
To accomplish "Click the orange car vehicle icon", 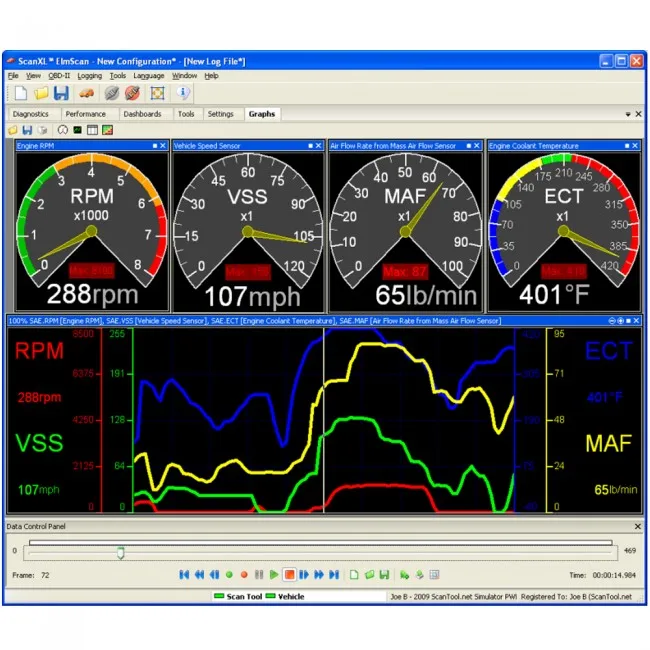I will [86, 93].
